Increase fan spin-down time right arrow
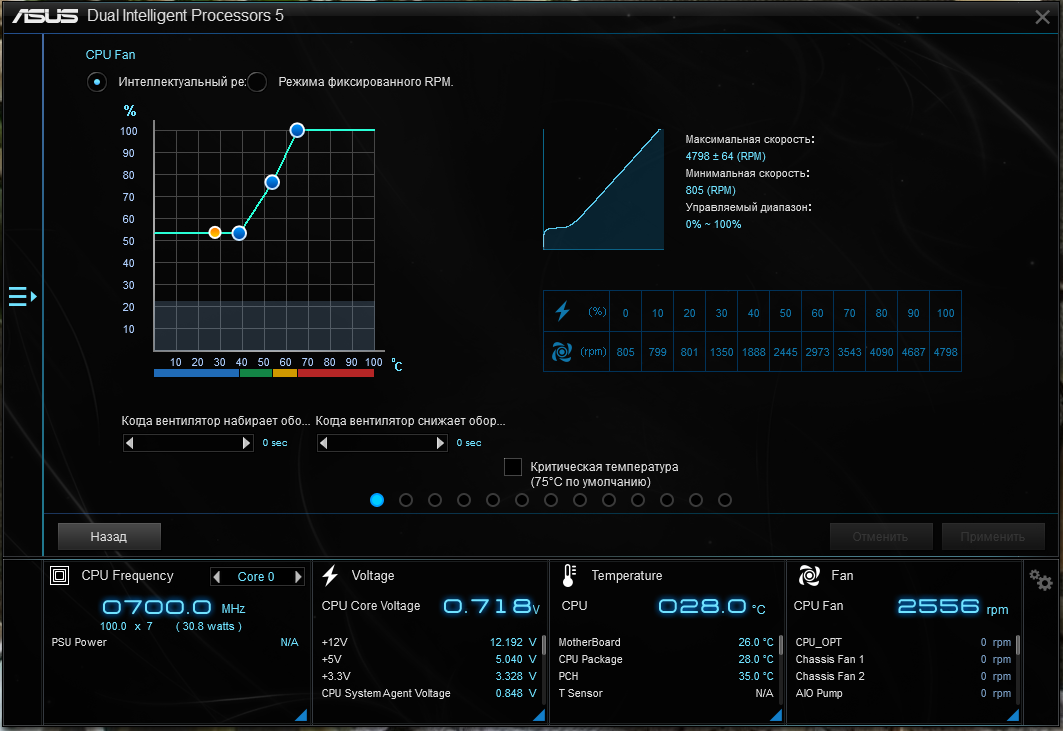Viewport: 1063px width, 731px height. (440, 443)
